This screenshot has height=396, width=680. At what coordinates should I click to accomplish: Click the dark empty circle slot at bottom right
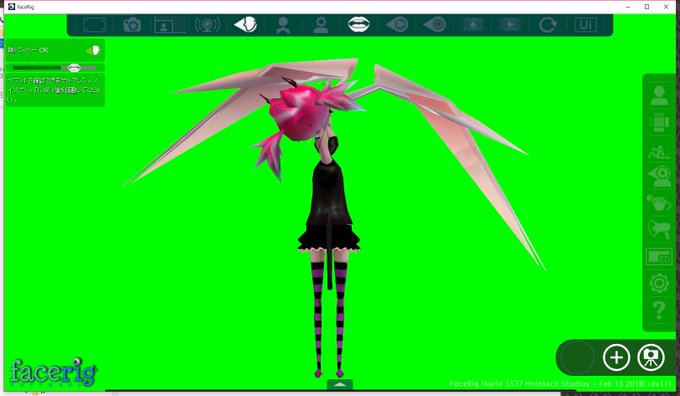tap(577, 357)
